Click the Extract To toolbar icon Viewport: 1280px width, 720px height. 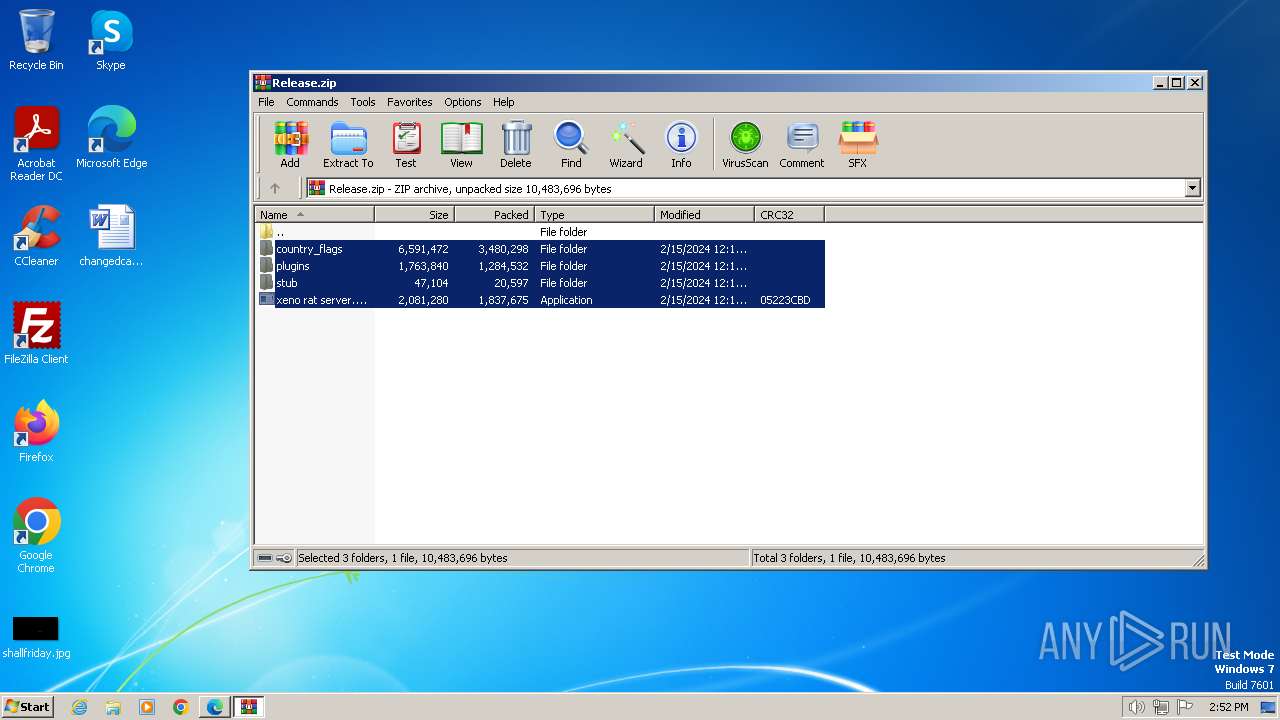tap(348, 145)
